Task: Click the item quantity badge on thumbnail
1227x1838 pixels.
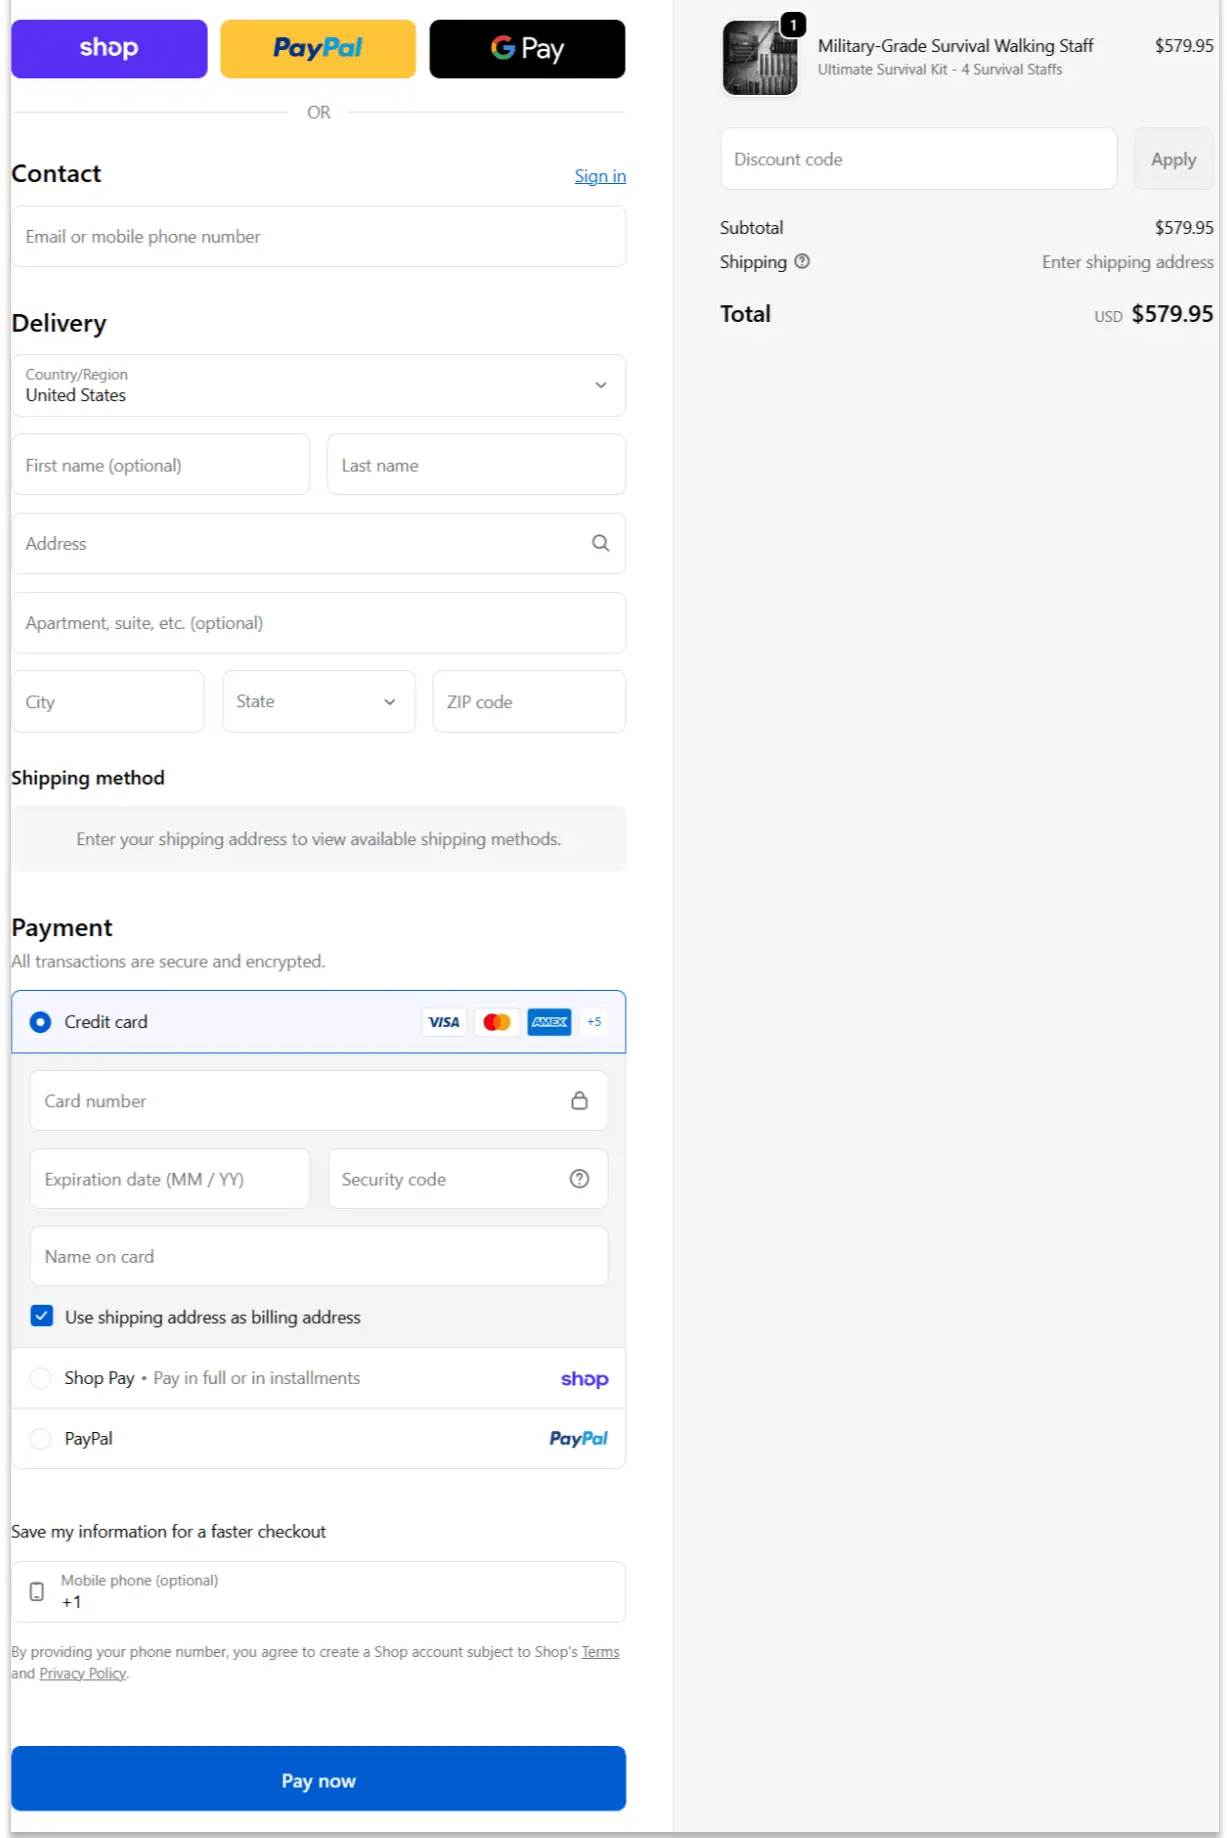Action: (x=793, y=24)
